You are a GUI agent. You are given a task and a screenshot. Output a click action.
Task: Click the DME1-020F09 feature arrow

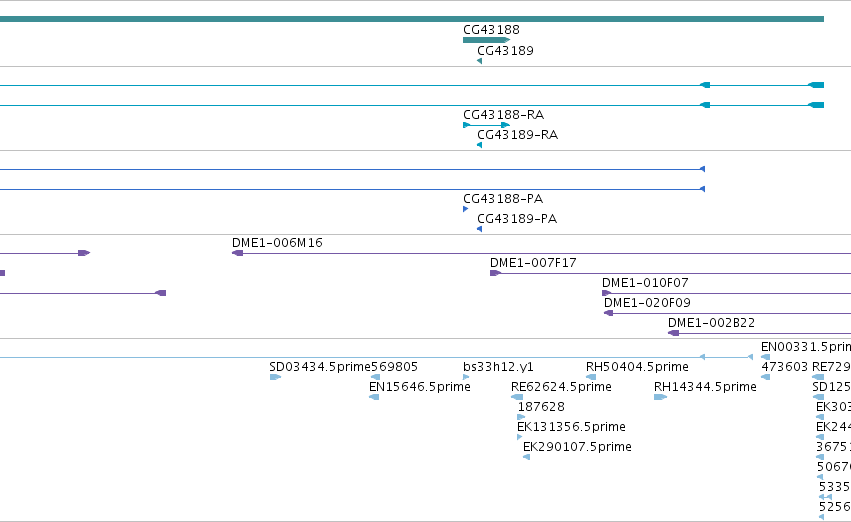click(608, 313)
